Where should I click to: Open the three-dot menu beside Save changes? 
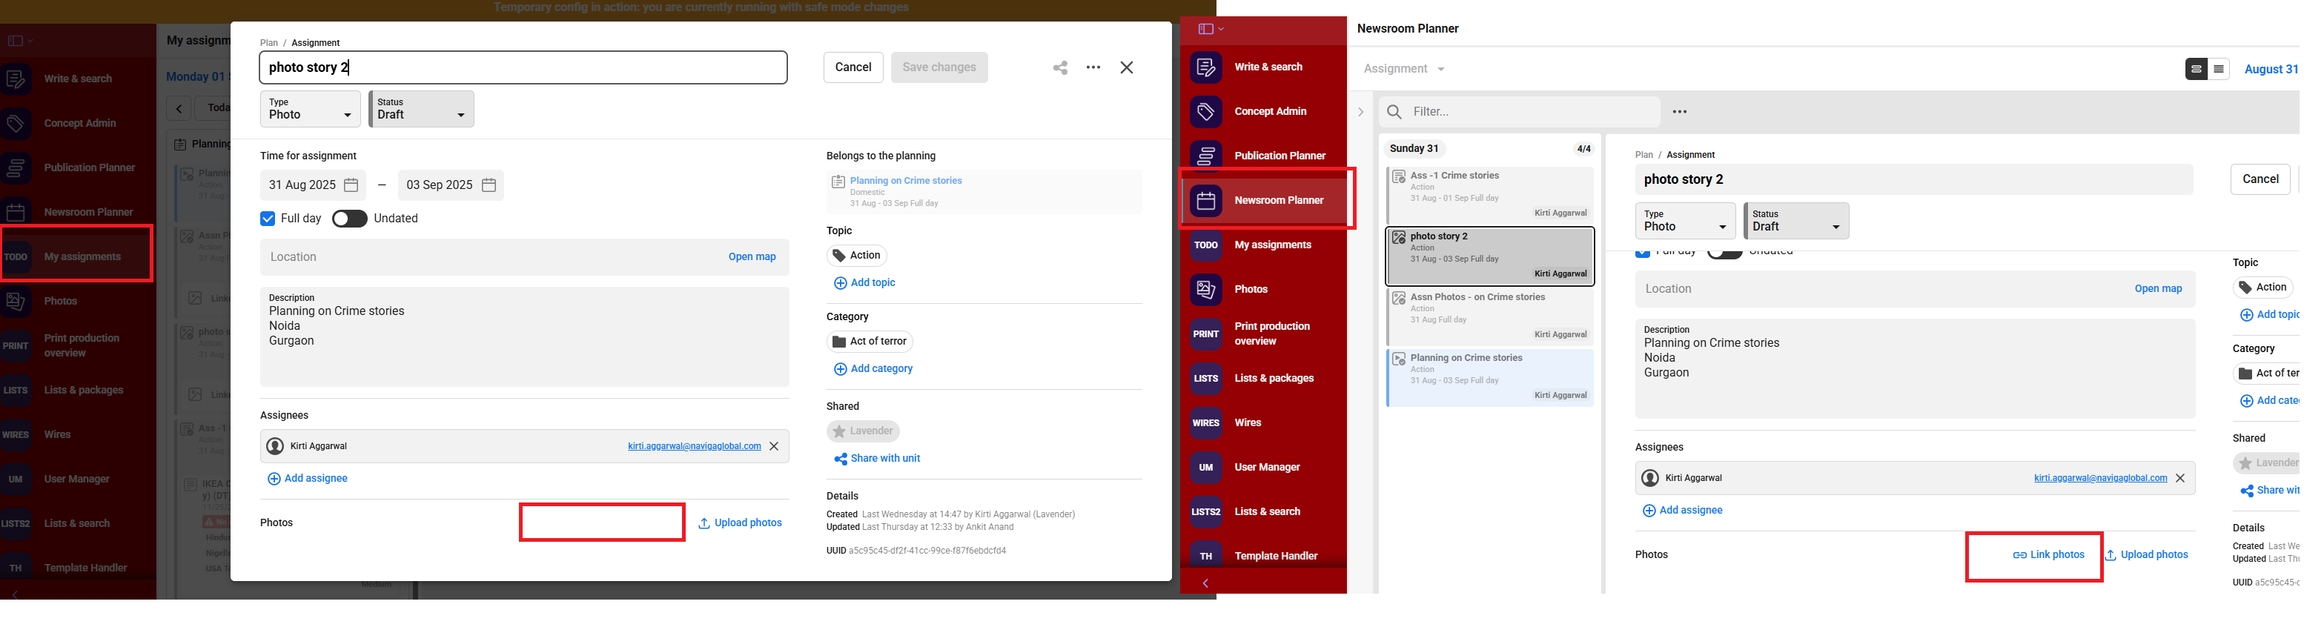click(x=1093, y=68)
